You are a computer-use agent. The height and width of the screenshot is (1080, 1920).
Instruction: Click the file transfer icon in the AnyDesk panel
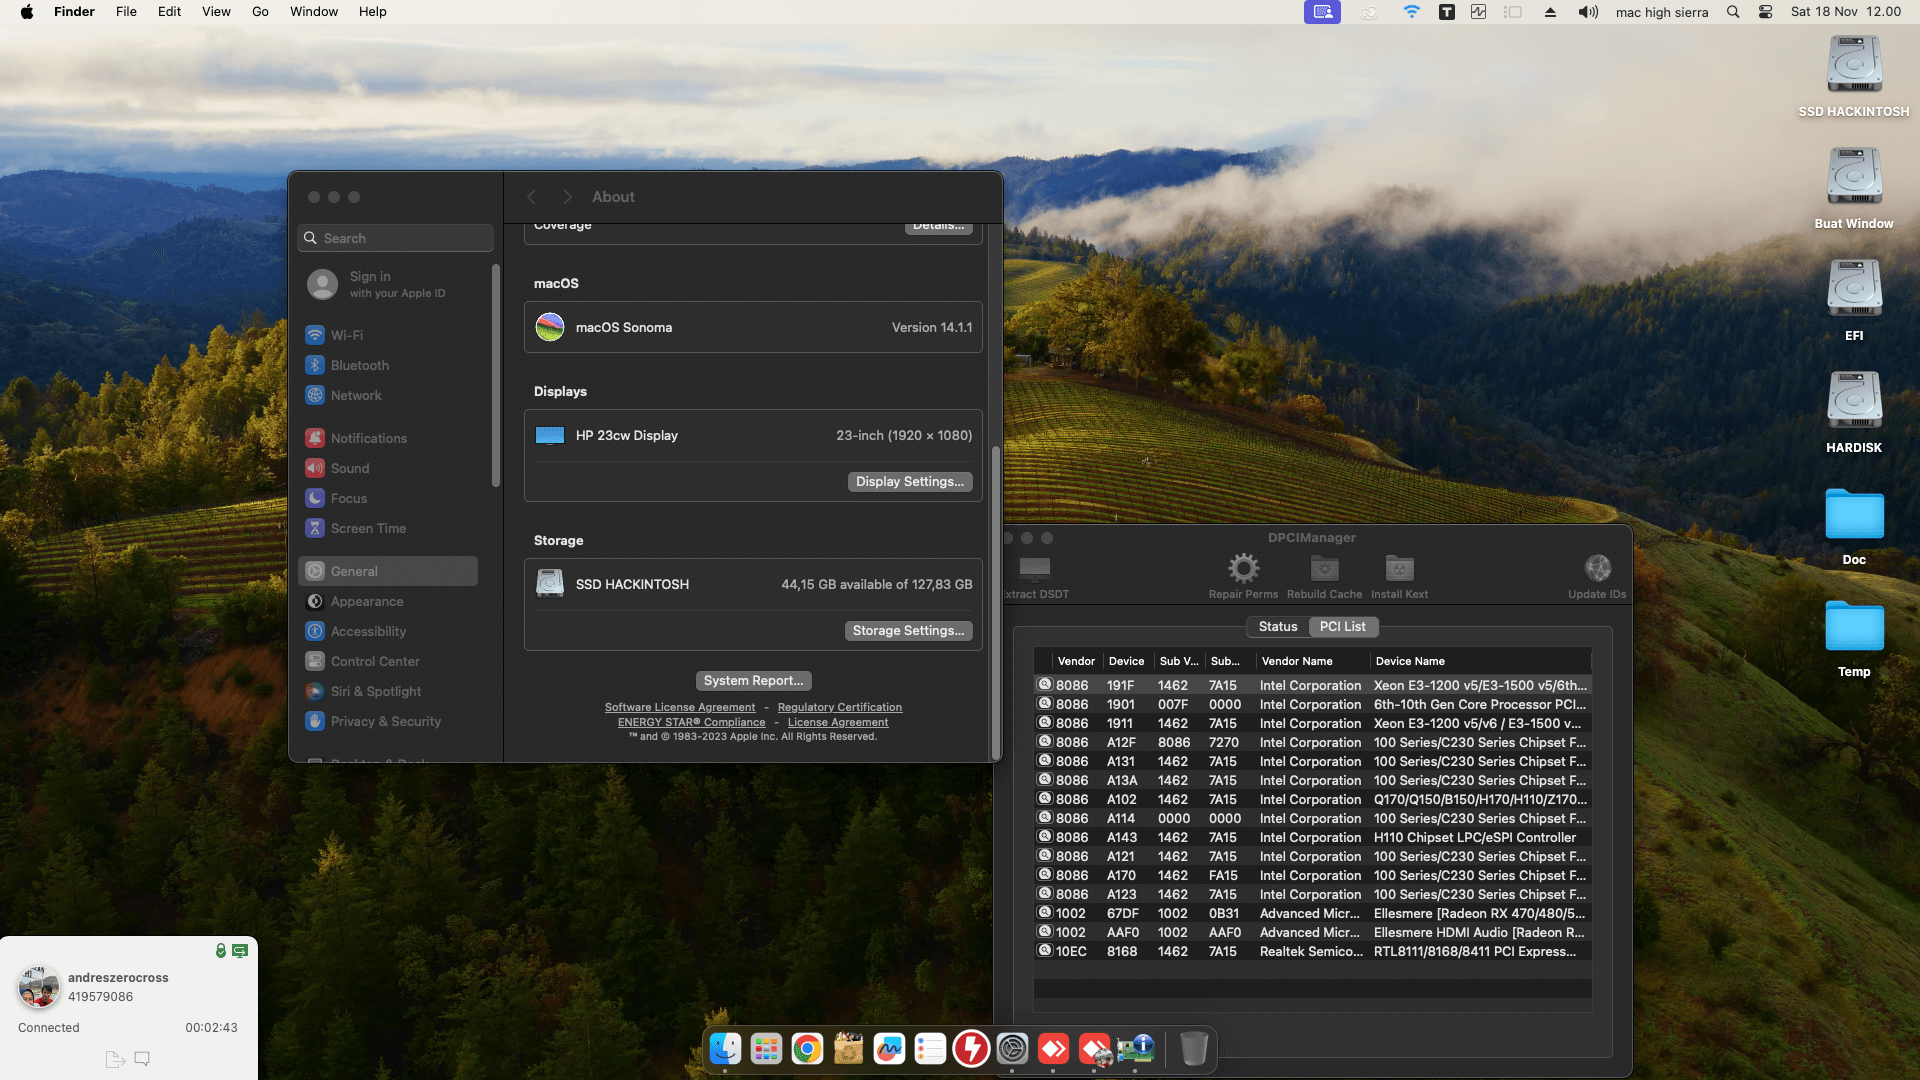click(x=115, y=1059)
